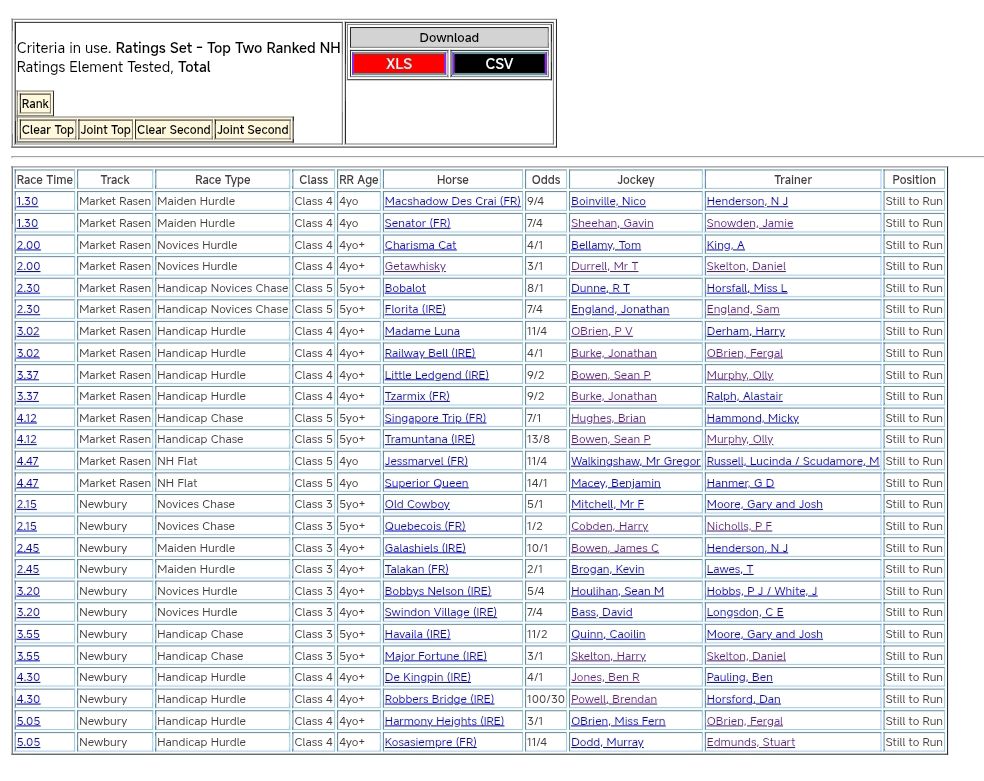Screen dimensions: 984x781
Task: Download the ratings as CSV
Action: tap(499, 64)
